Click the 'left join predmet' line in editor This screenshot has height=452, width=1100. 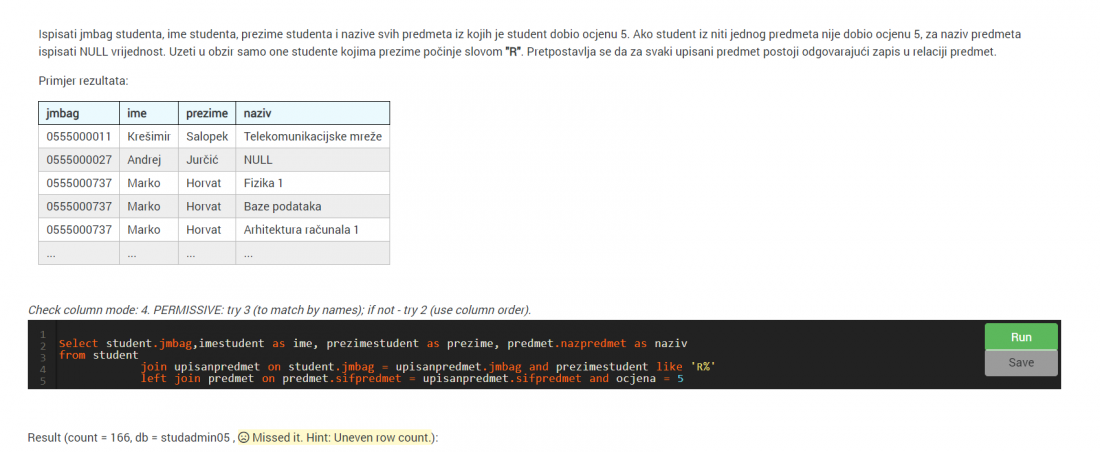[412, 378]
